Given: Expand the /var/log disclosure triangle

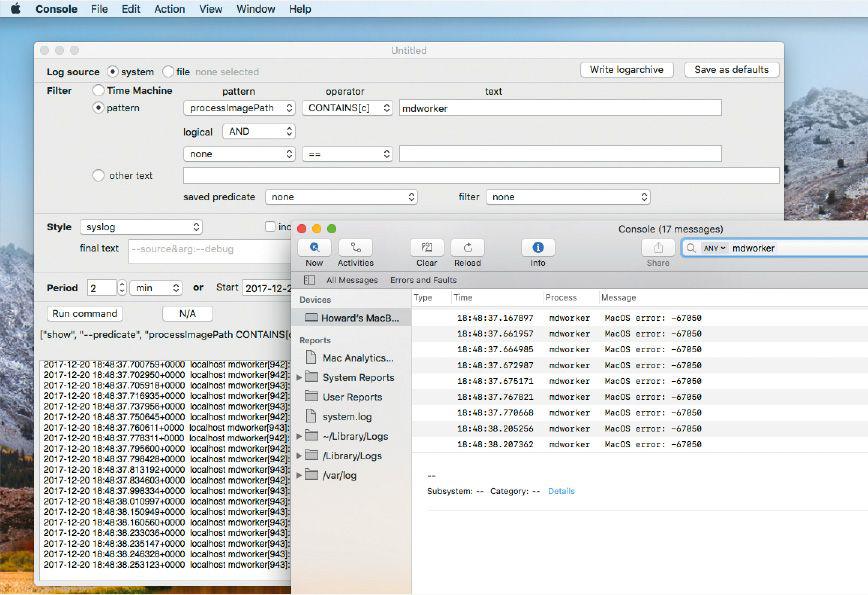Looking at the screenshot, I should pos(299,475).
